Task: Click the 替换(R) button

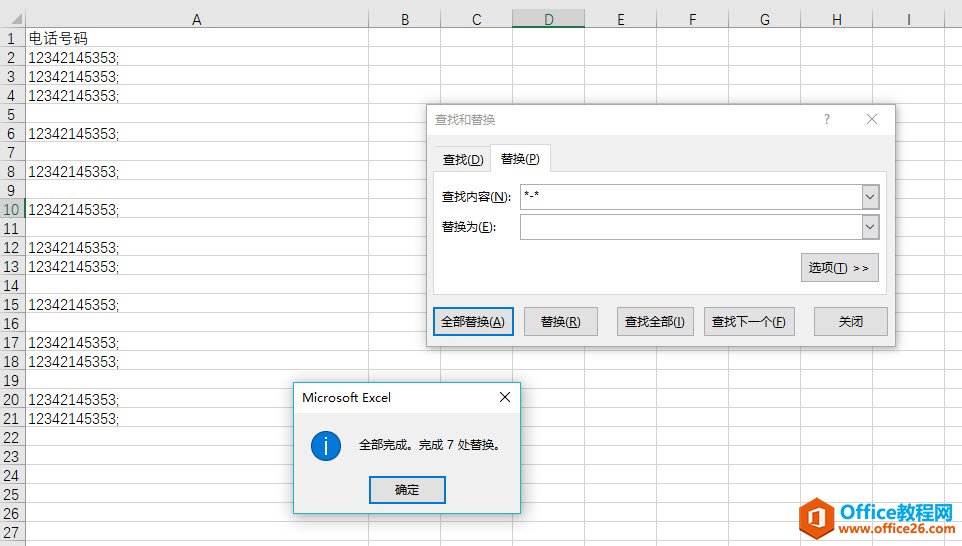Action: 560,322
